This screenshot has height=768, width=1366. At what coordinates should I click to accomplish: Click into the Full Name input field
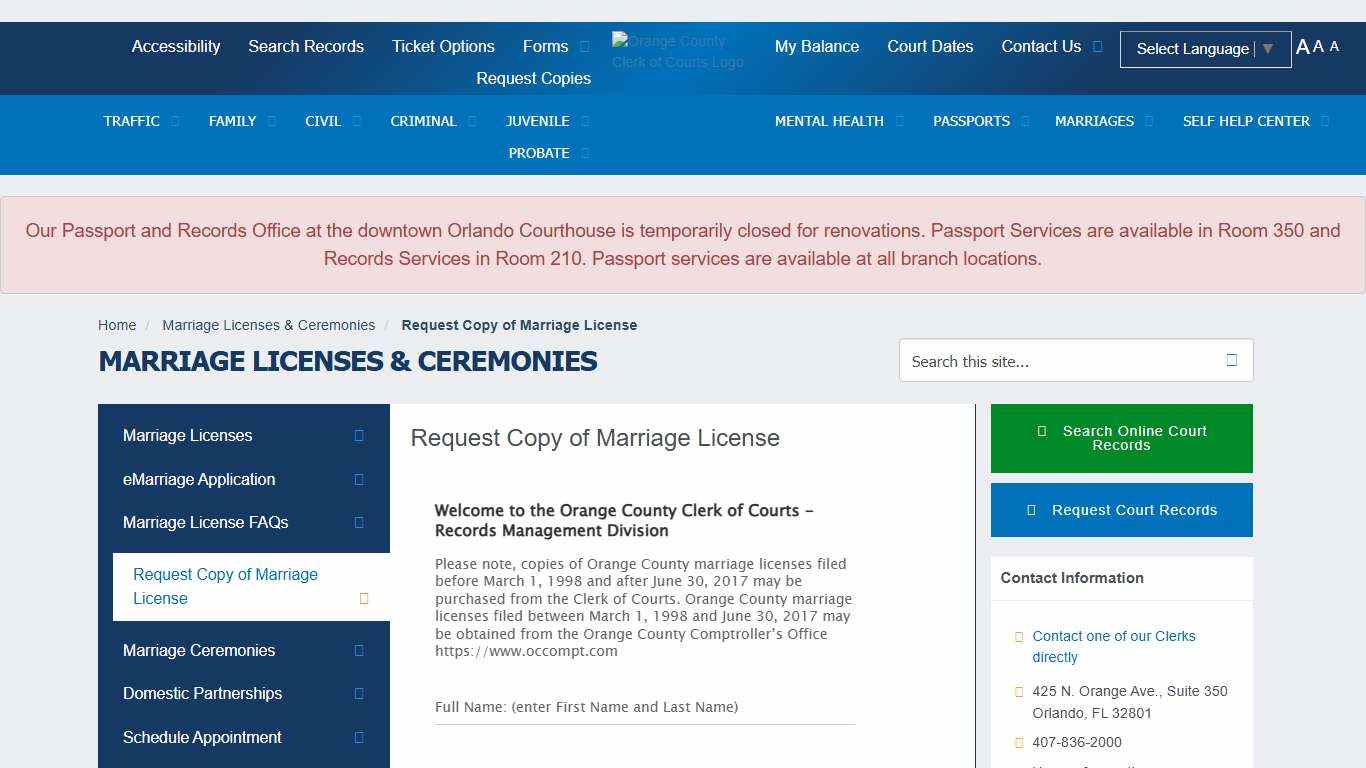coord(645,708)
